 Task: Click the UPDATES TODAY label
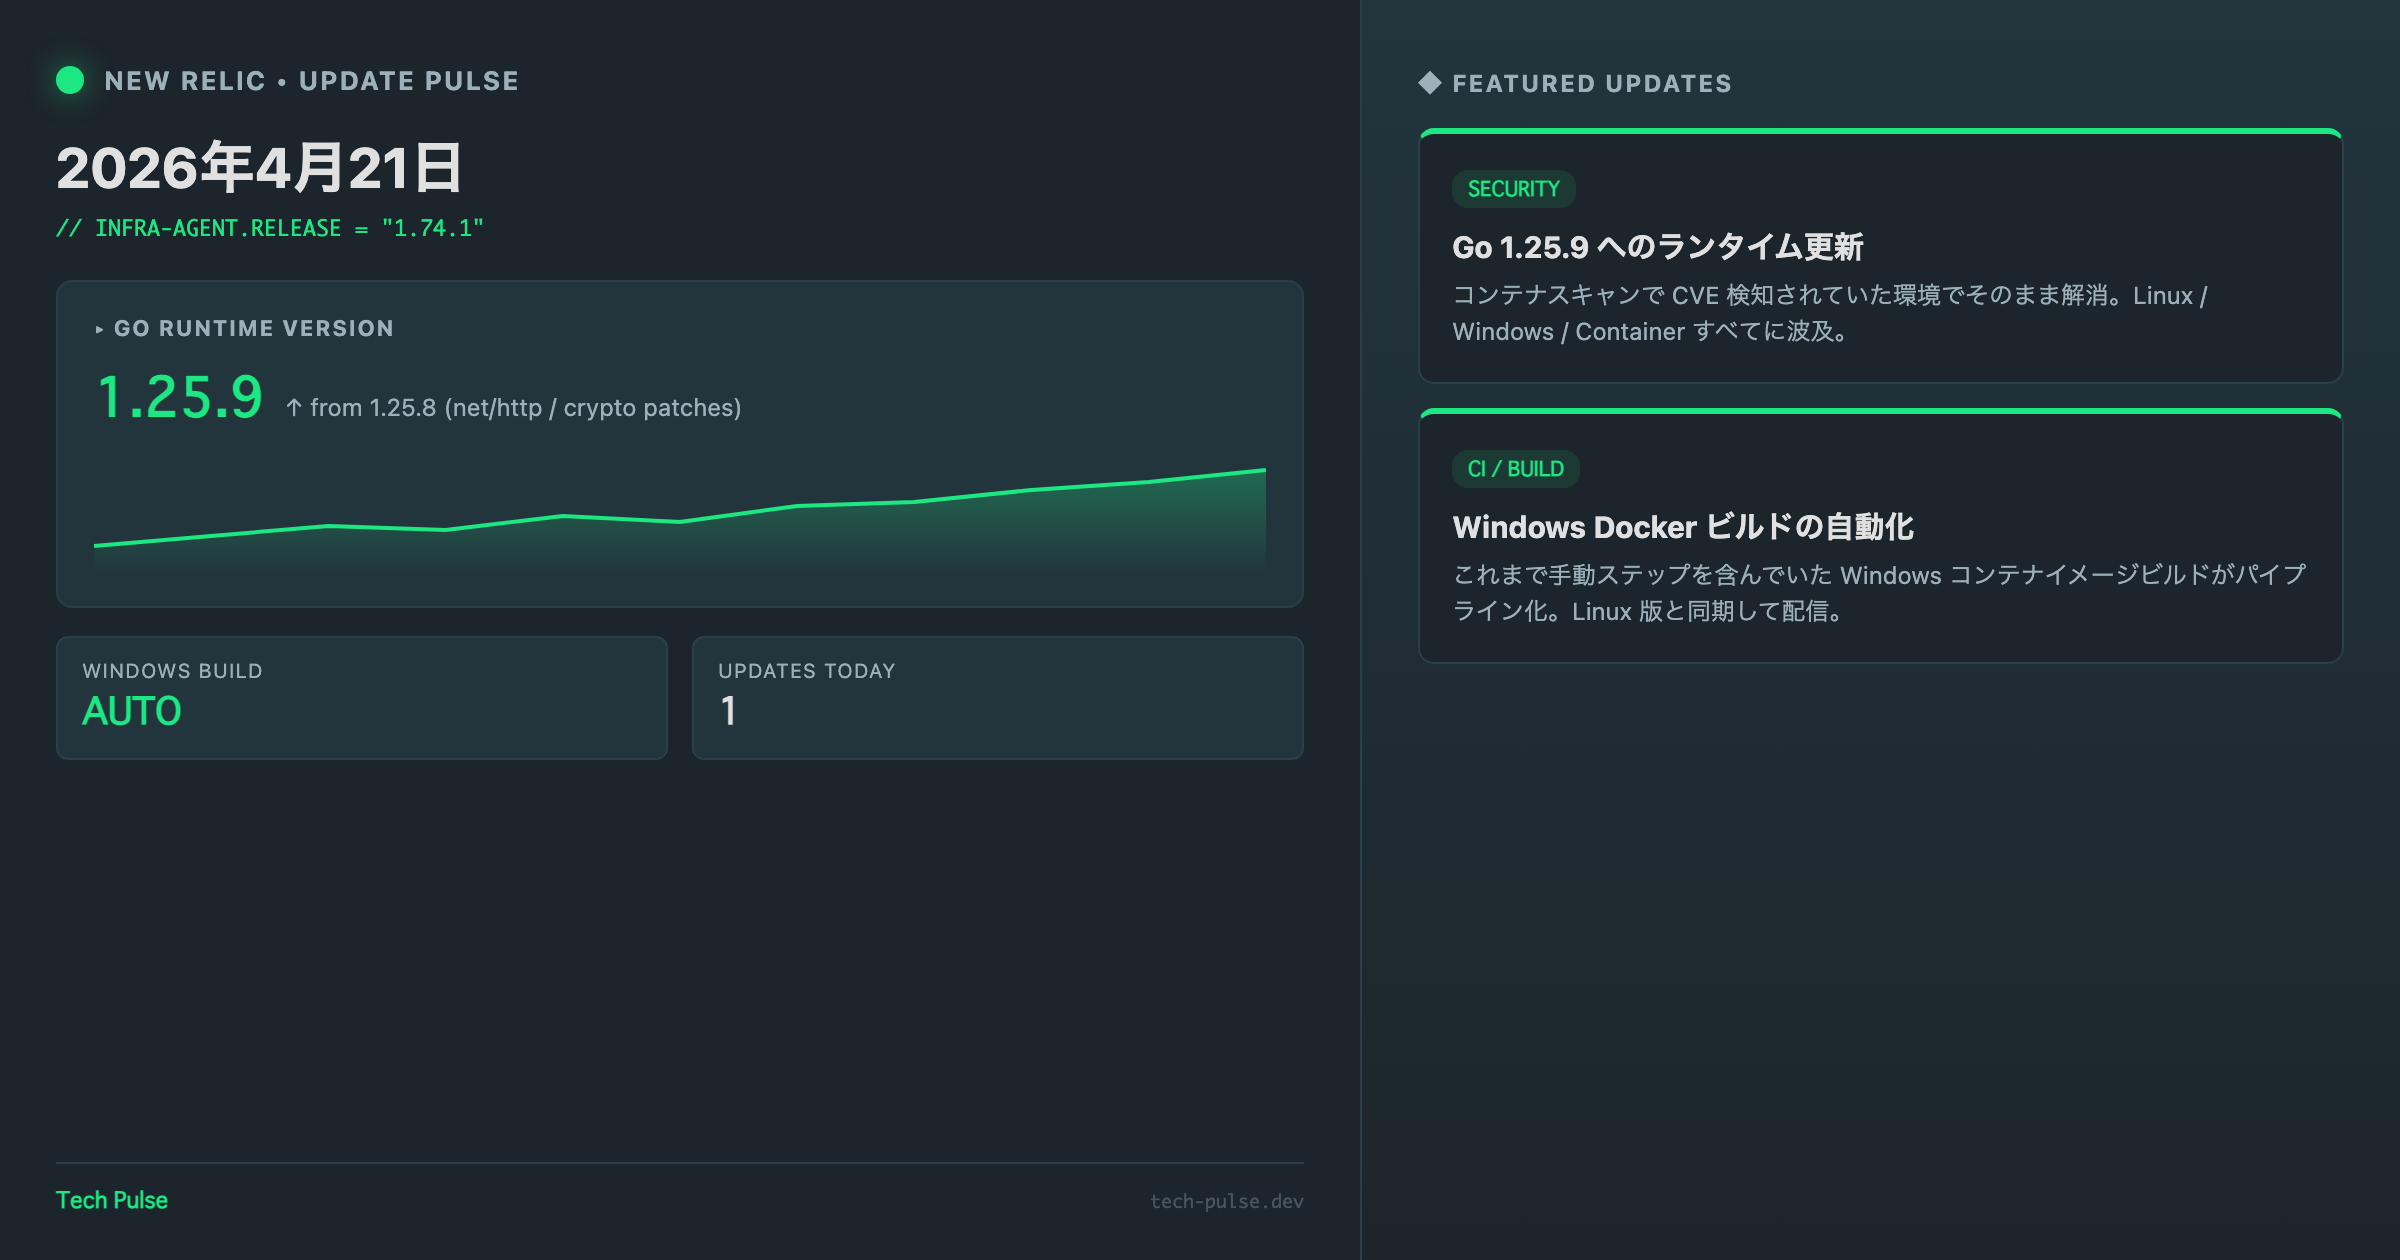(807, 671)
